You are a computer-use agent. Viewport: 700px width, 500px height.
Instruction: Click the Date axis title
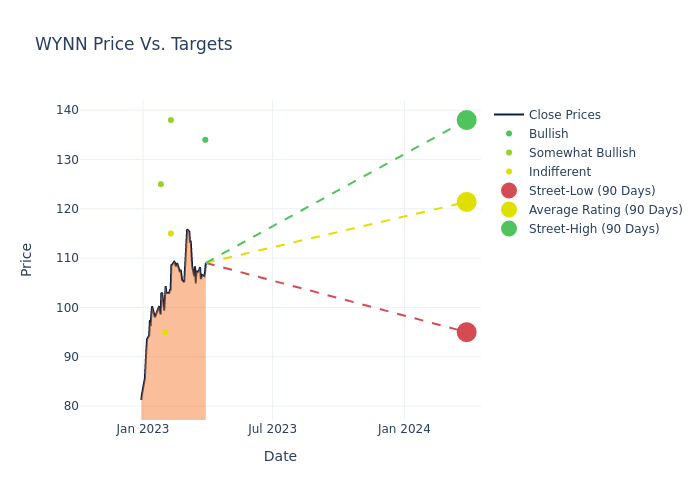coord(280,457)
